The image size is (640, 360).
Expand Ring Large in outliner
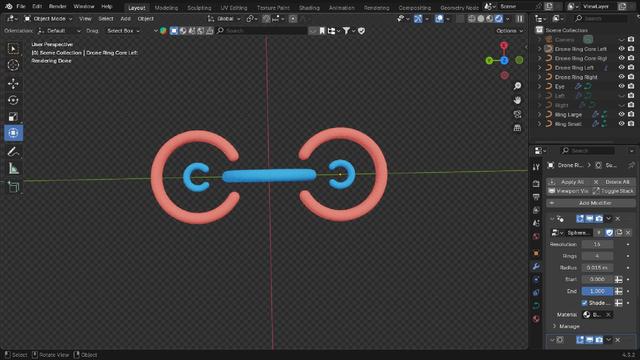[x=540, y=115]
